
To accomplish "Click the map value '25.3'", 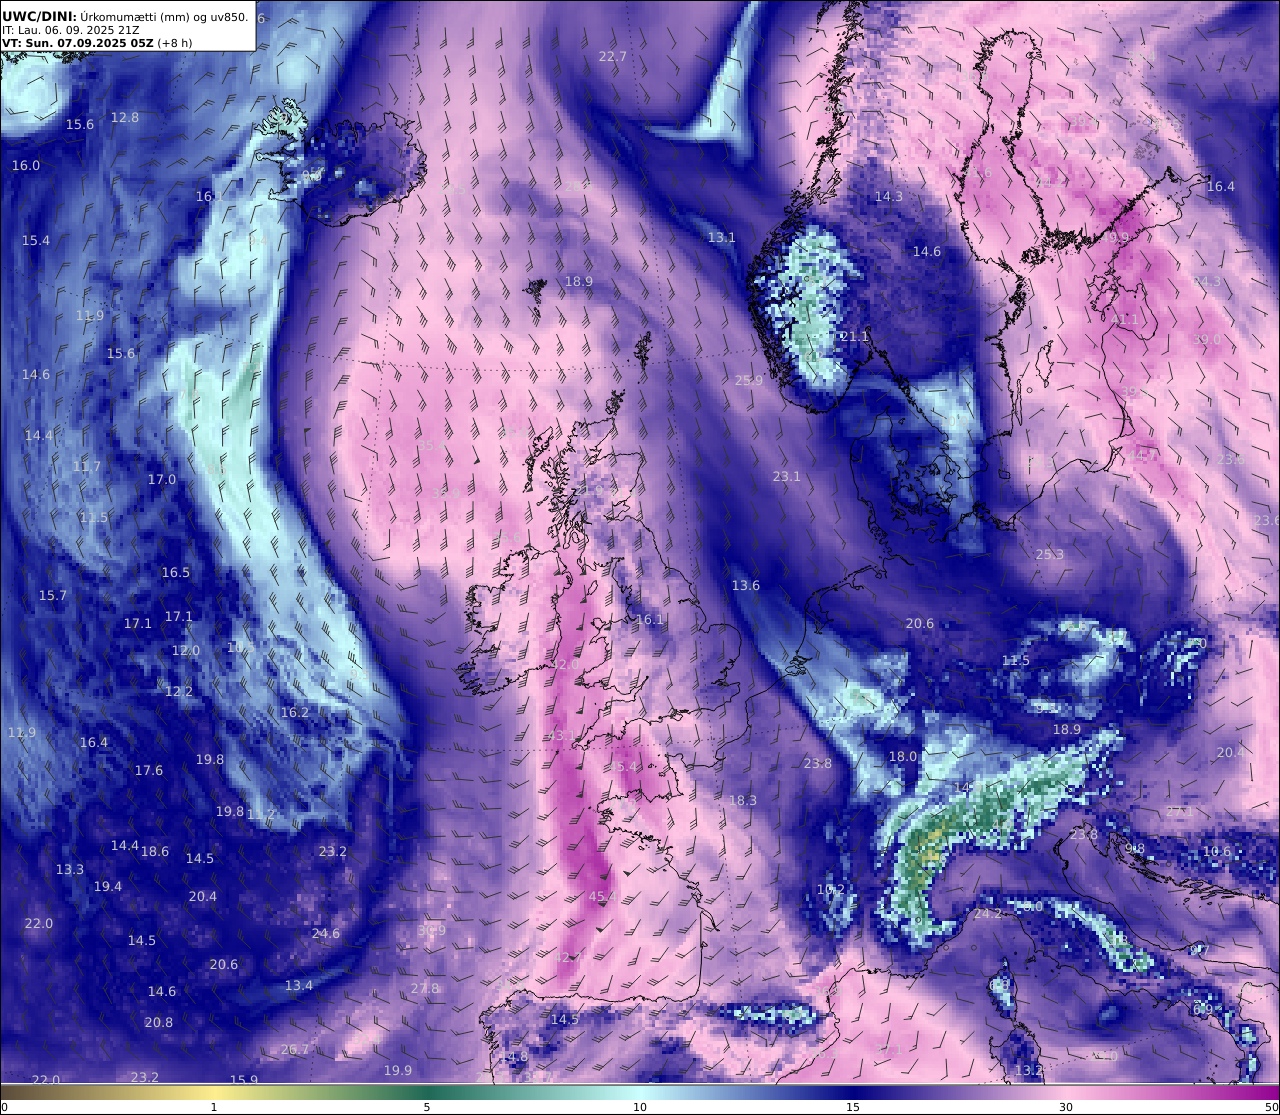I will tap(1050, 555).
